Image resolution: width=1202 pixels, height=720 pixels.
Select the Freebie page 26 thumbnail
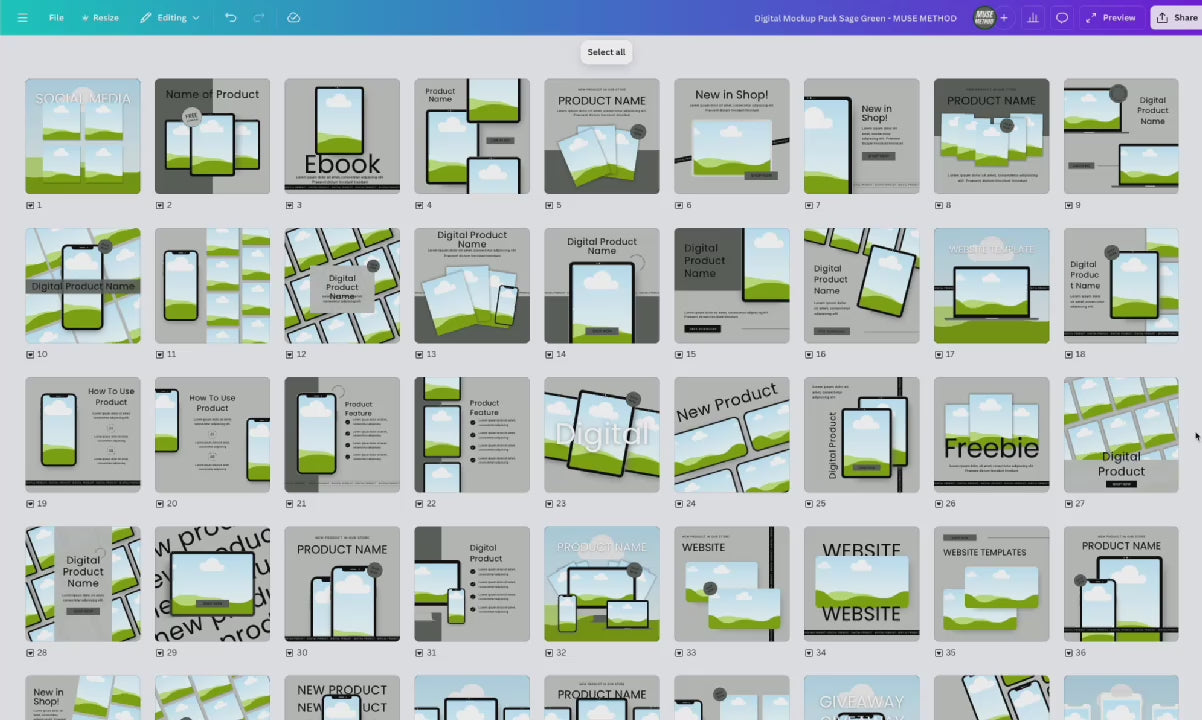(992, 435)
